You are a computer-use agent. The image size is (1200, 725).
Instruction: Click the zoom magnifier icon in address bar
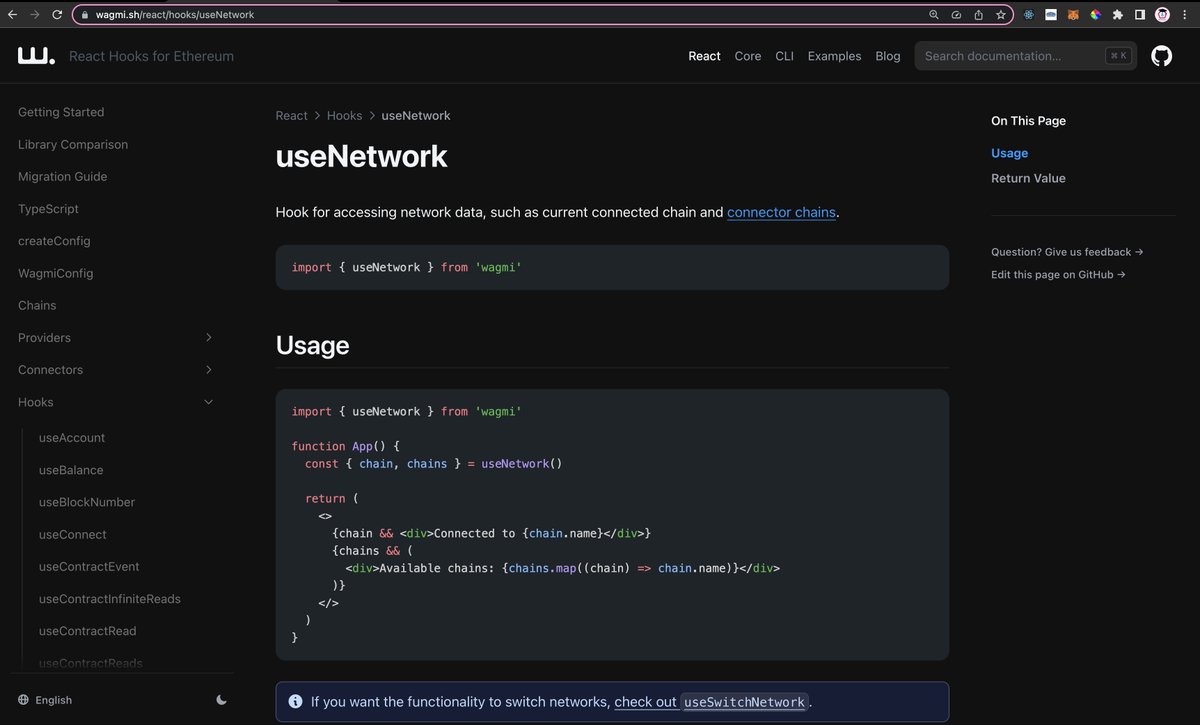(934, 15)
